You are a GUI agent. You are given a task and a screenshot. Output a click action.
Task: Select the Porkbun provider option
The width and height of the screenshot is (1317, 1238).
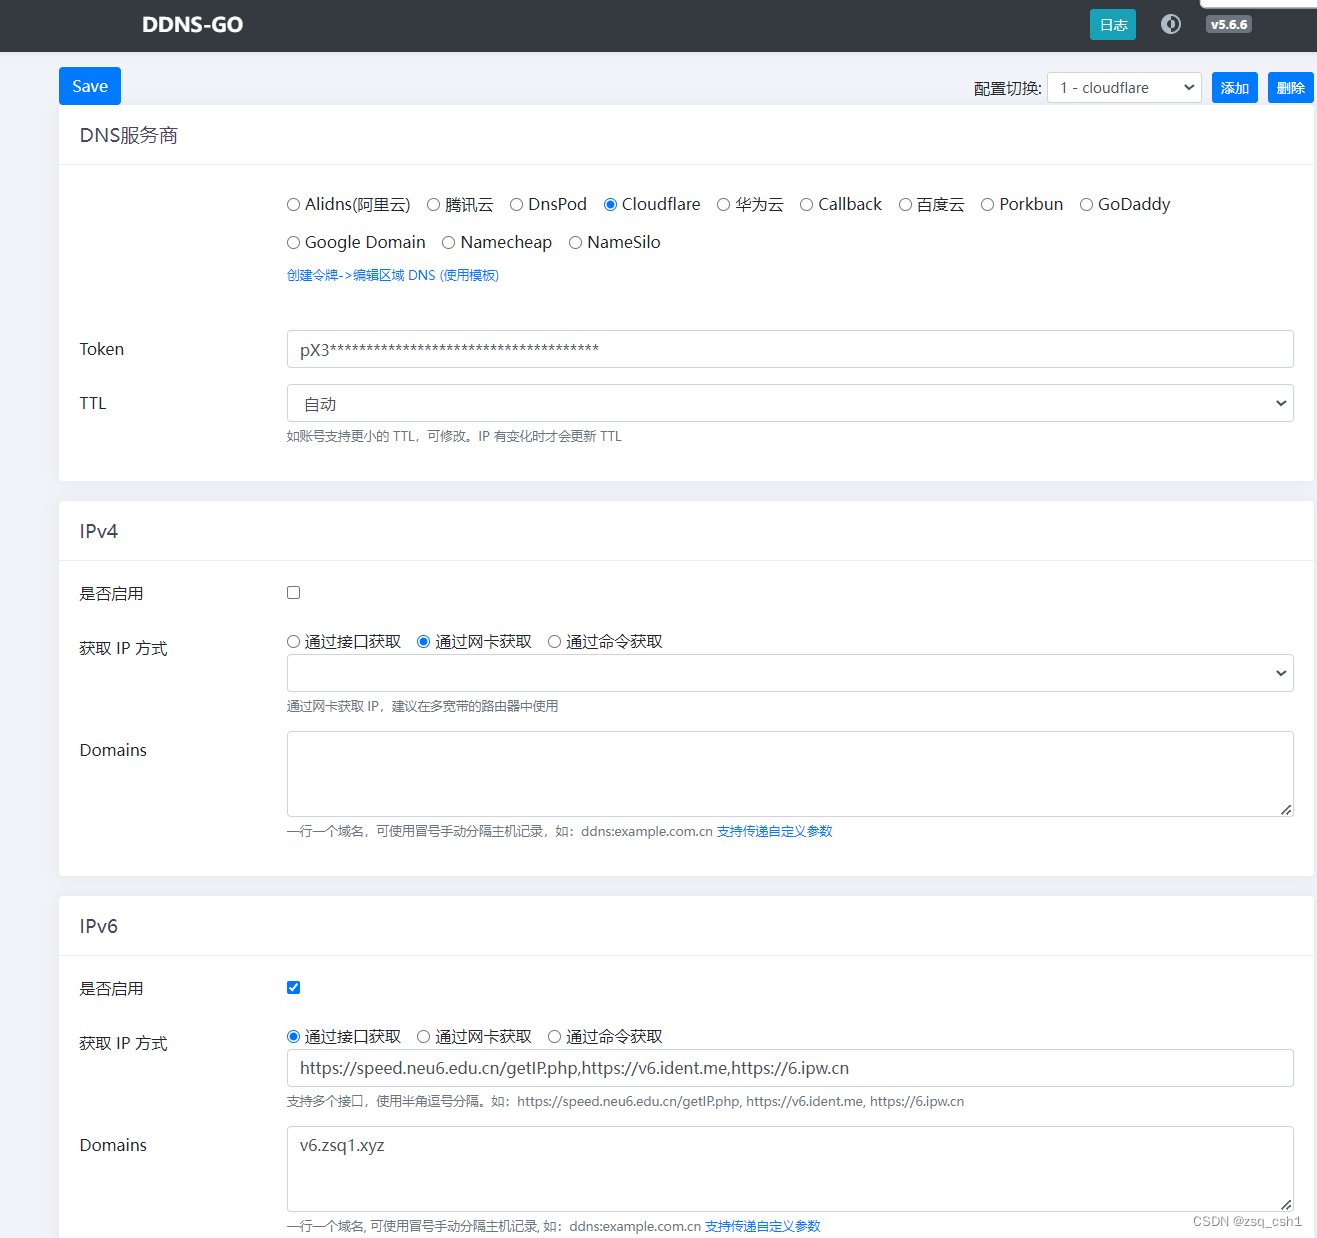987,204
